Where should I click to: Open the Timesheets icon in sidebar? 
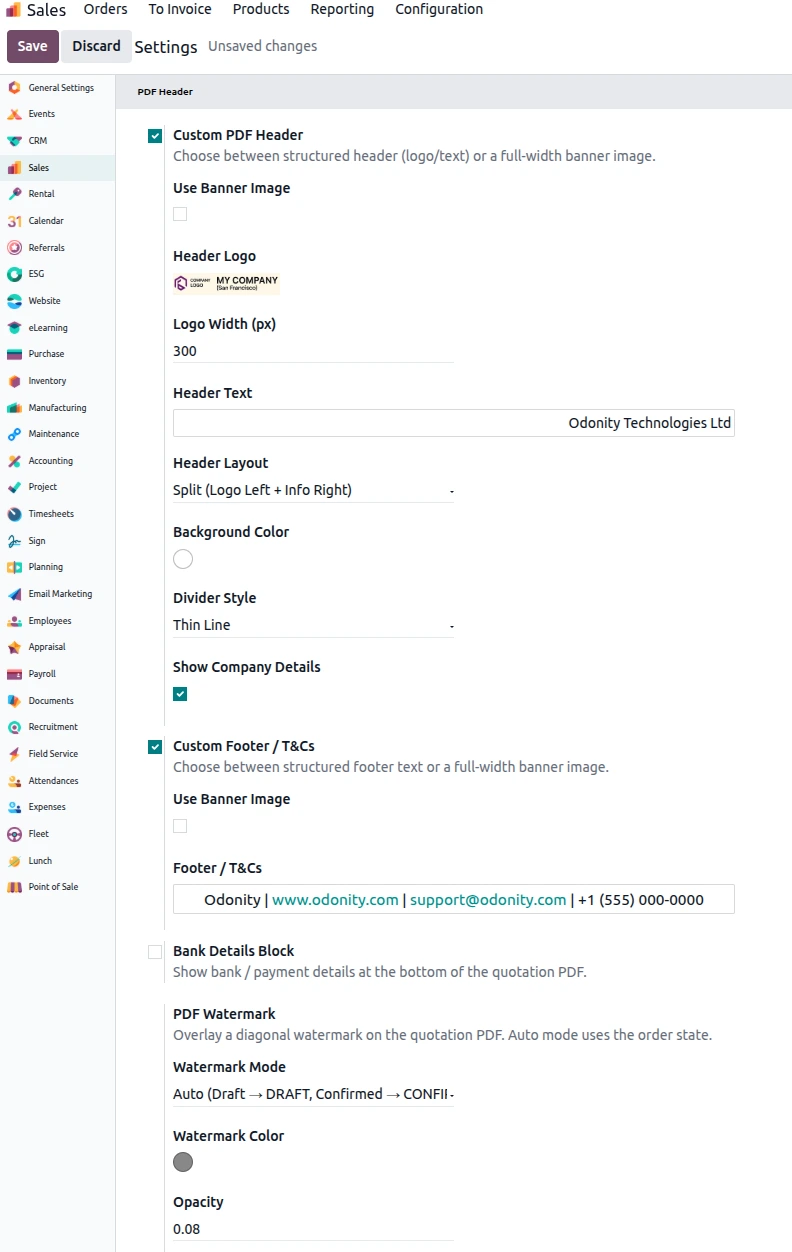tap(14, 514)
